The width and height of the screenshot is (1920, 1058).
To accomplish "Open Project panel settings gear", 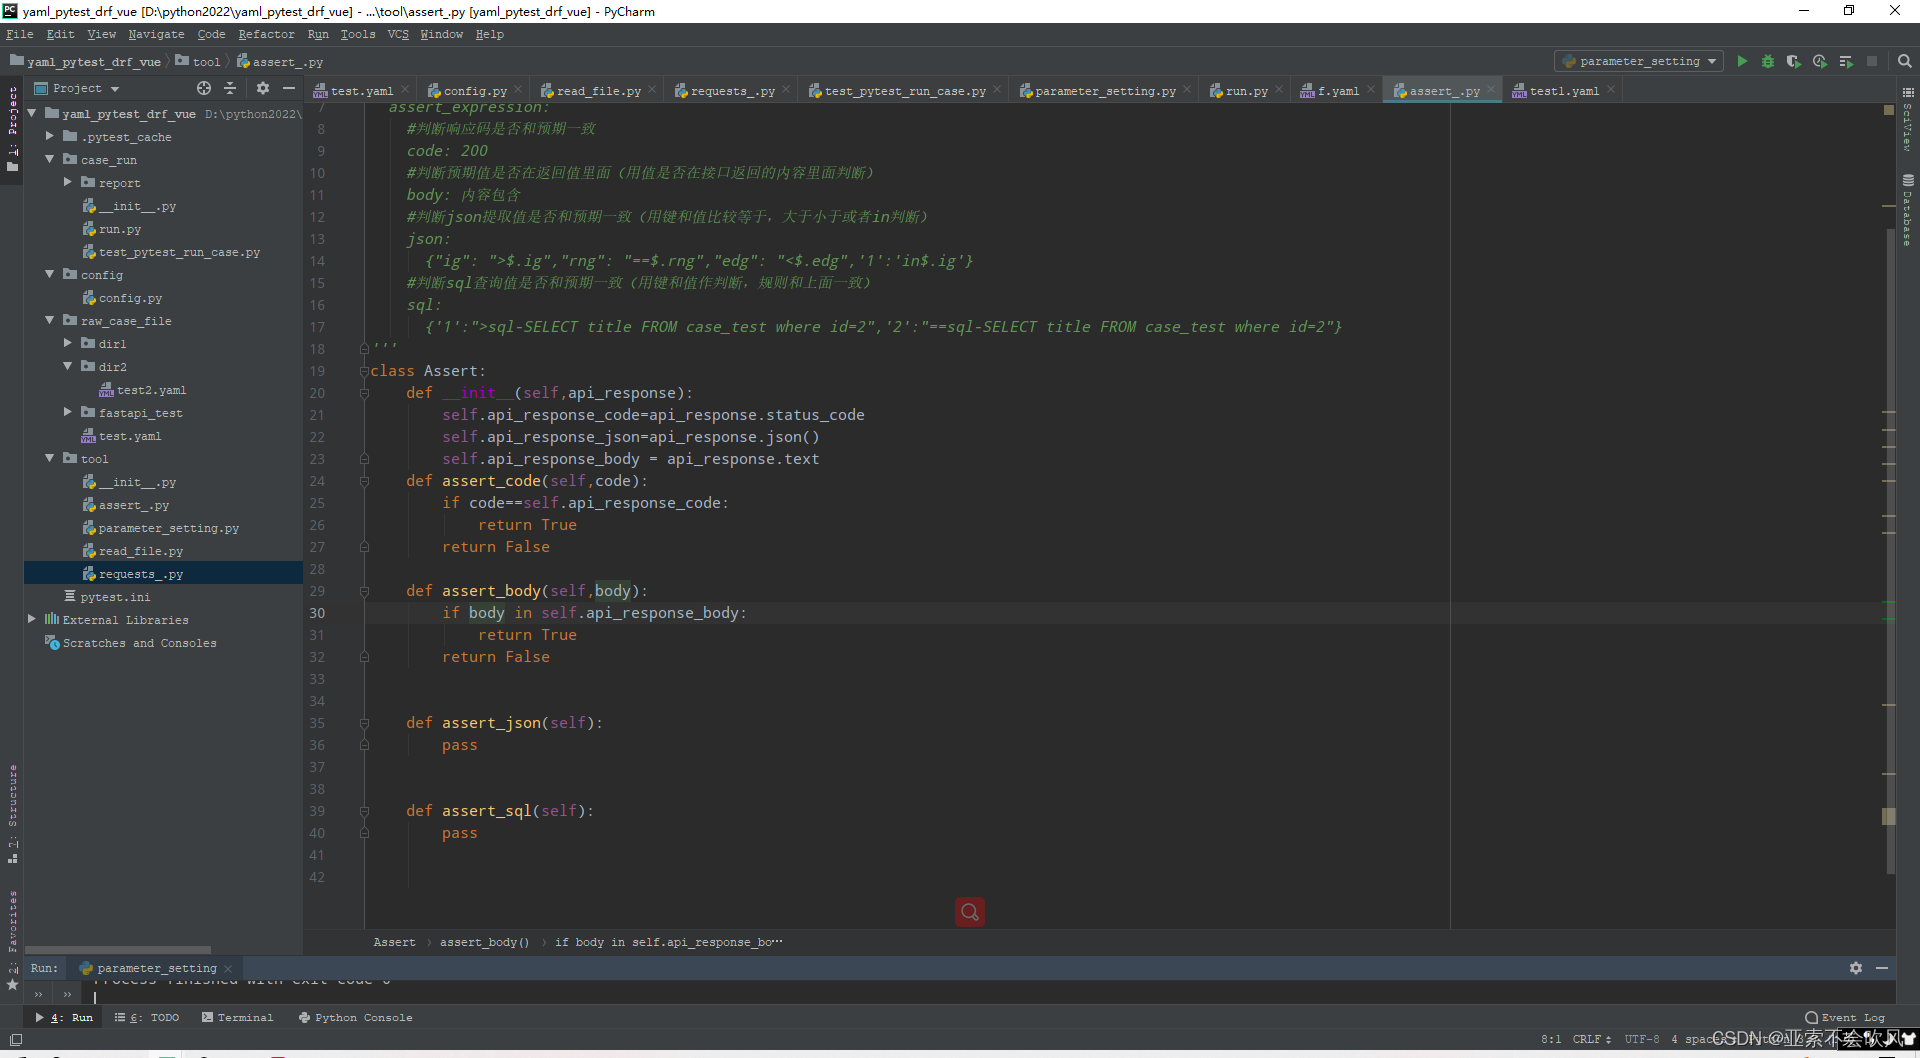I will point(263,88).
